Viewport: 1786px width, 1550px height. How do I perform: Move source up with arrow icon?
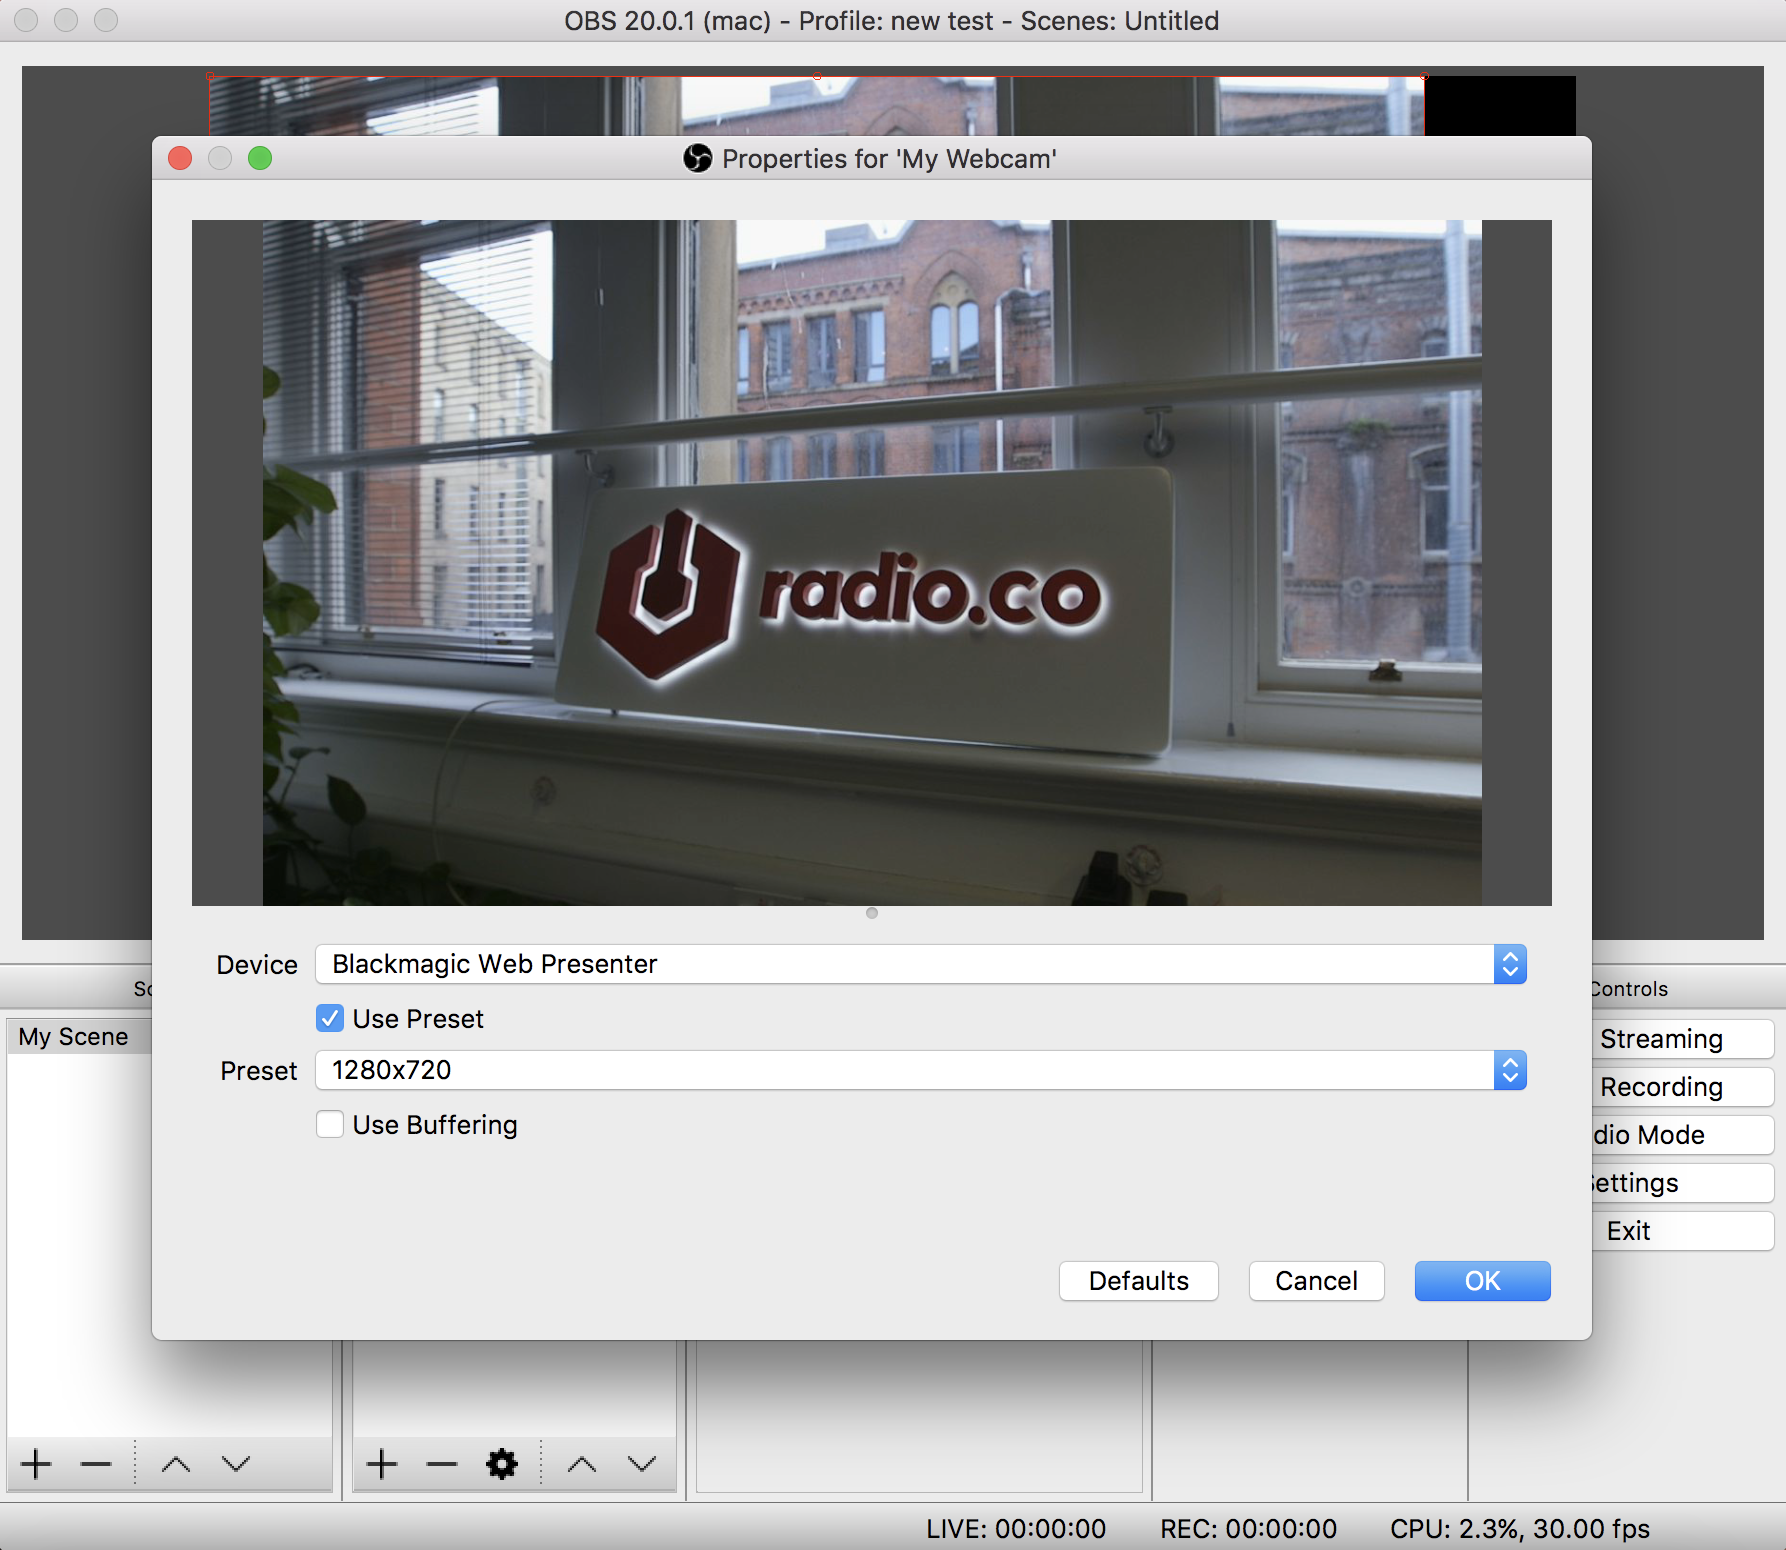click(582, 1464)
